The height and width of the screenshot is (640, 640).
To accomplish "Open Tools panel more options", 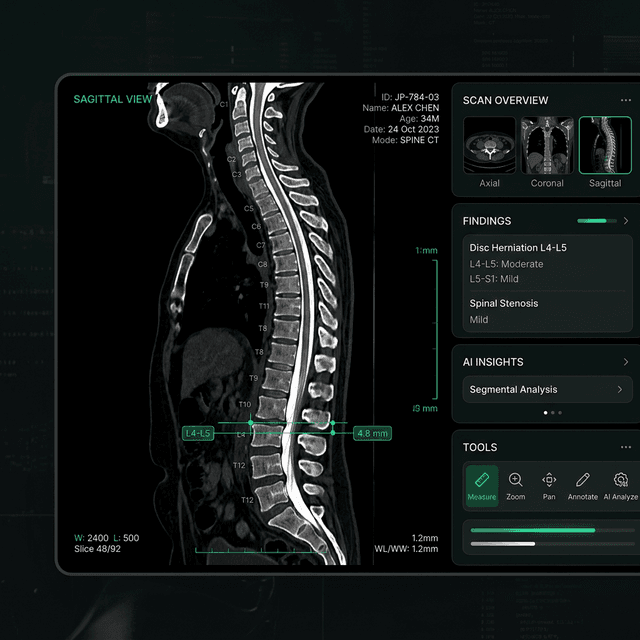I will pos(626,447).
